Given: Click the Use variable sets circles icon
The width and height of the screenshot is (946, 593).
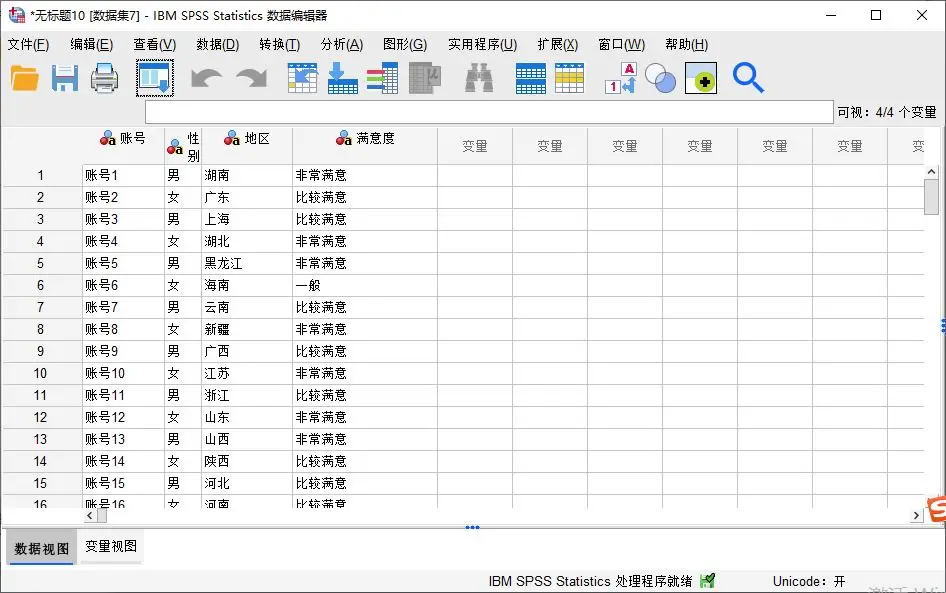Looking at the screenshot, I should (660, 78).
